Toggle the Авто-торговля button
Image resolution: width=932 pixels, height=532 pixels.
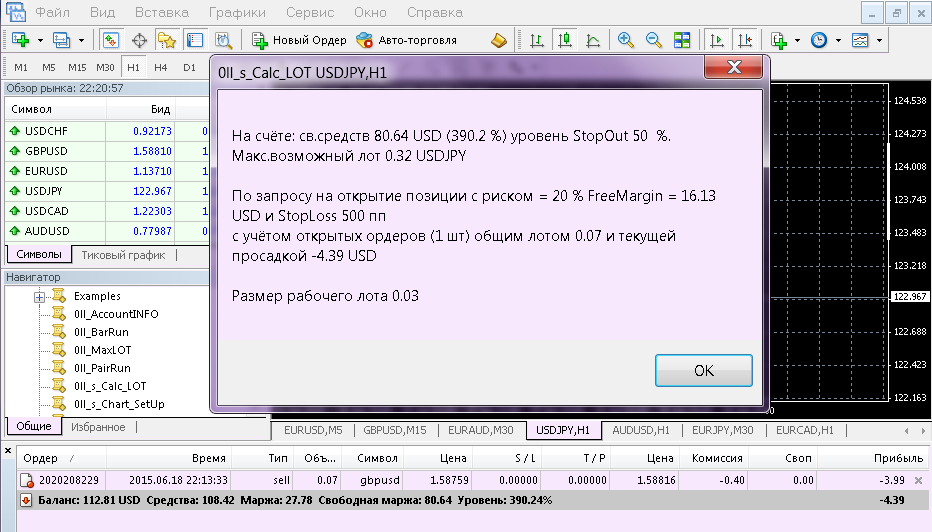coord(407,40)
